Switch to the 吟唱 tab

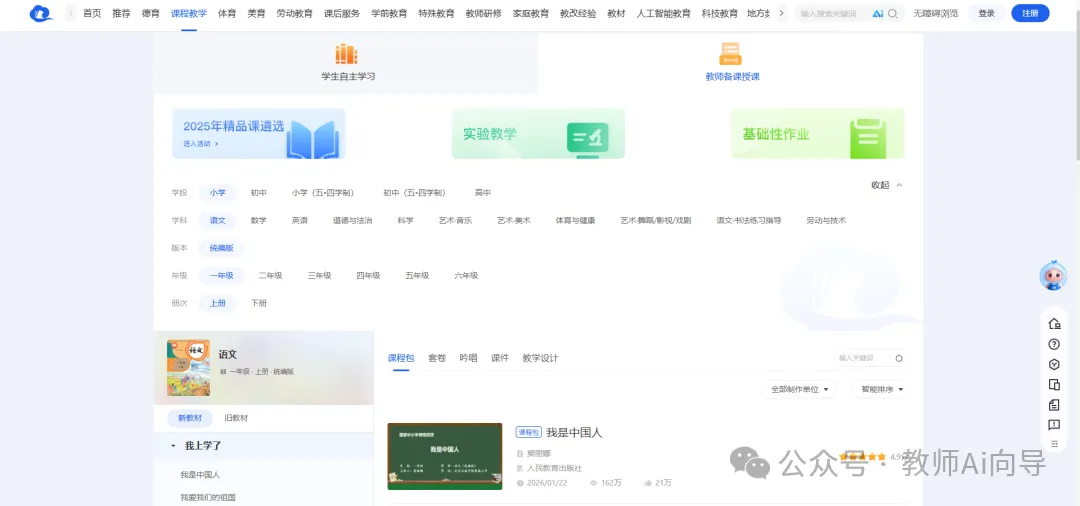coord(468,358)
